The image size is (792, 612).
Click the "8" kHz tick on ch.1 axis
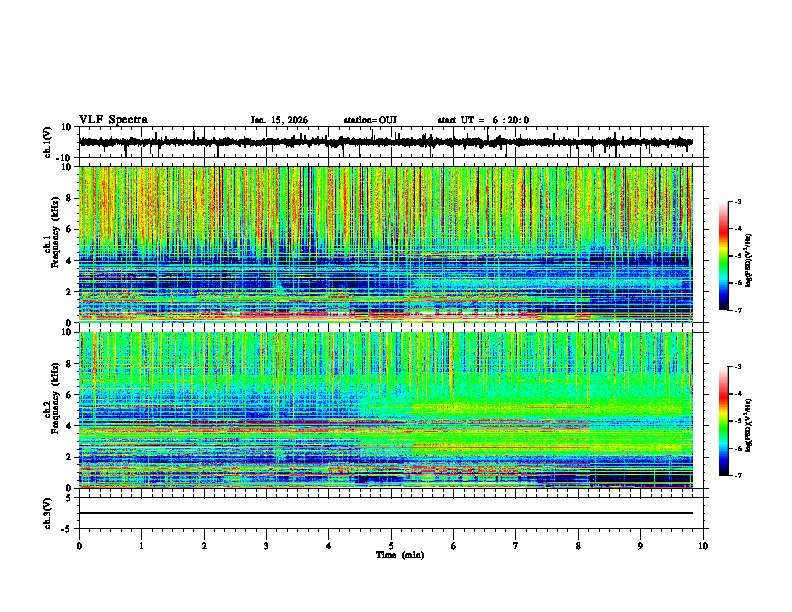(70, 198)
